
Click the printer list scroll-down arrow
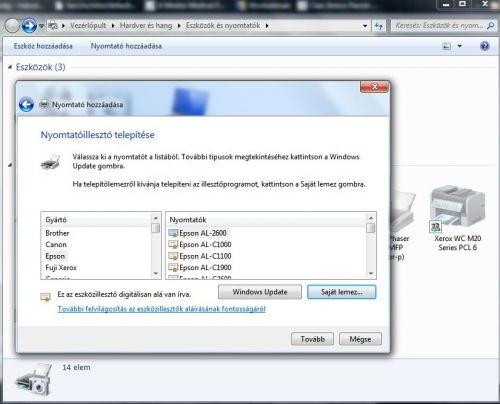(370, 274)
